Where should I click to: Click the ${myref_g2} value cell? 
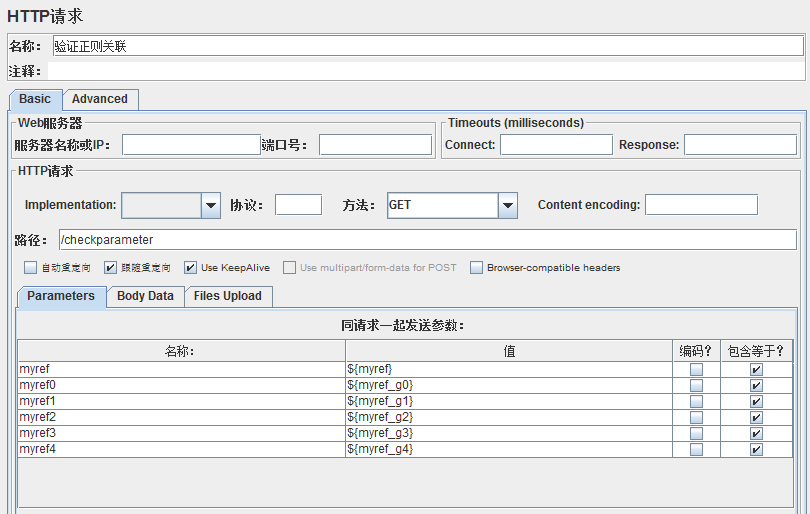[x=509, y=417]
